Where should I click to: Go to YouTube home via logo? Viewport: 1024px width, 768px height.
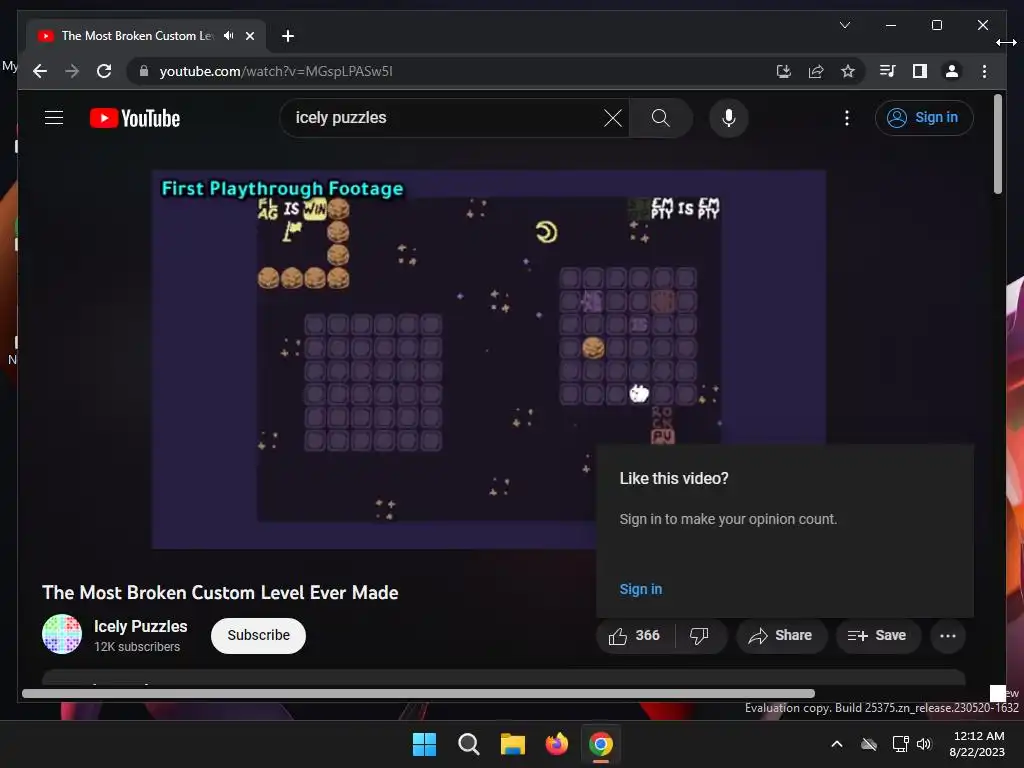click(135, 118)
